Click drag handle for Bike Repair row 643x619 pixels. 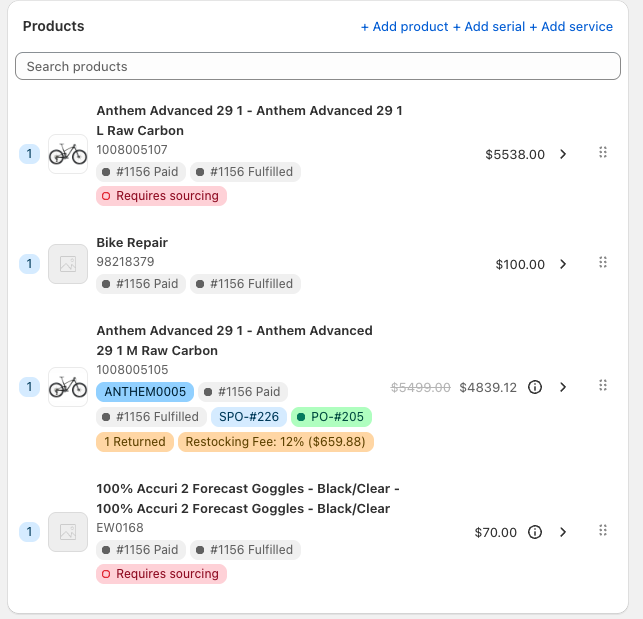pos(602,263)
